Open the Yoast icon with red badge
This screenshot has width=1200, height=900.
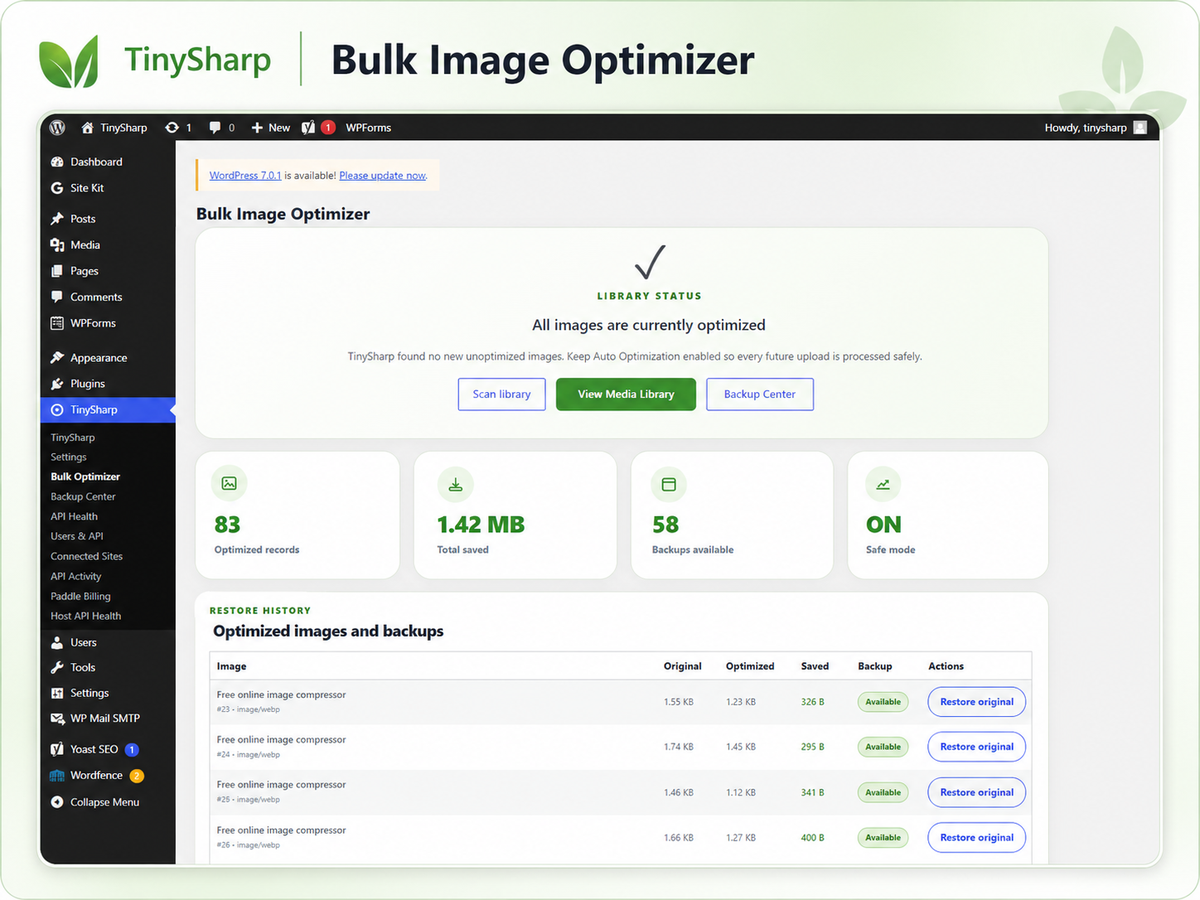click(309, 127)
